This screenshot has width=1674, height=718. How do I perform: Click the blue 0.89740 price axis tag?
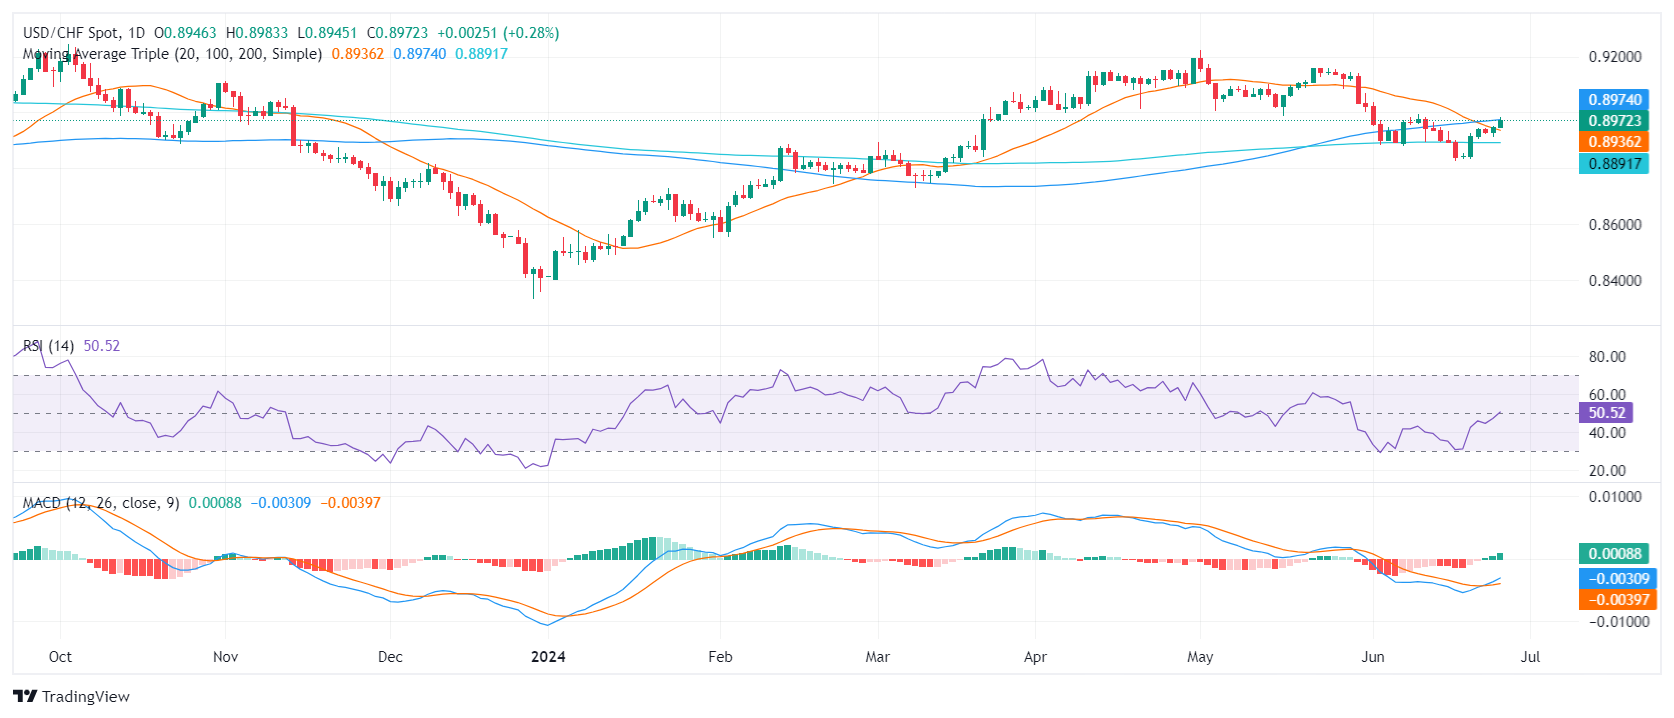(x=1615, y=100)
